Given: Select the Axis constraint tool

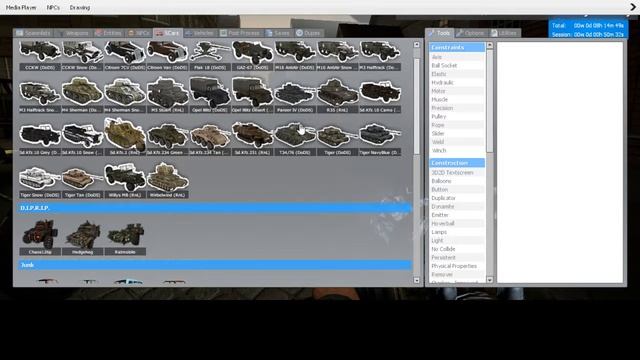Looking at the screenshot, I should click(x=457, y=57).
